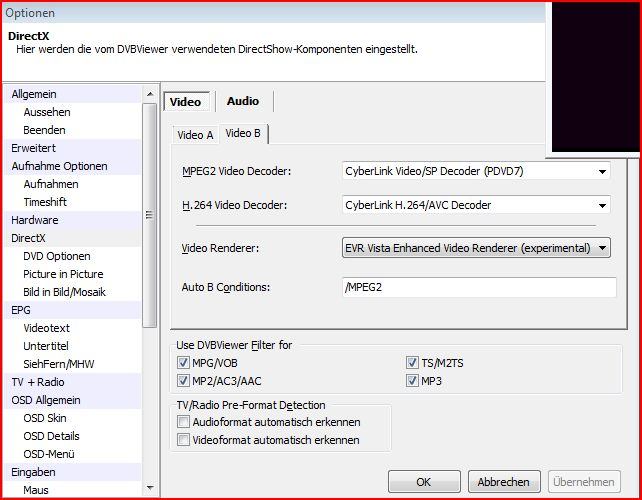Select Aufnahmen in the sidebar
Viewport: 642px width, 500px height.
click(73, 184)
